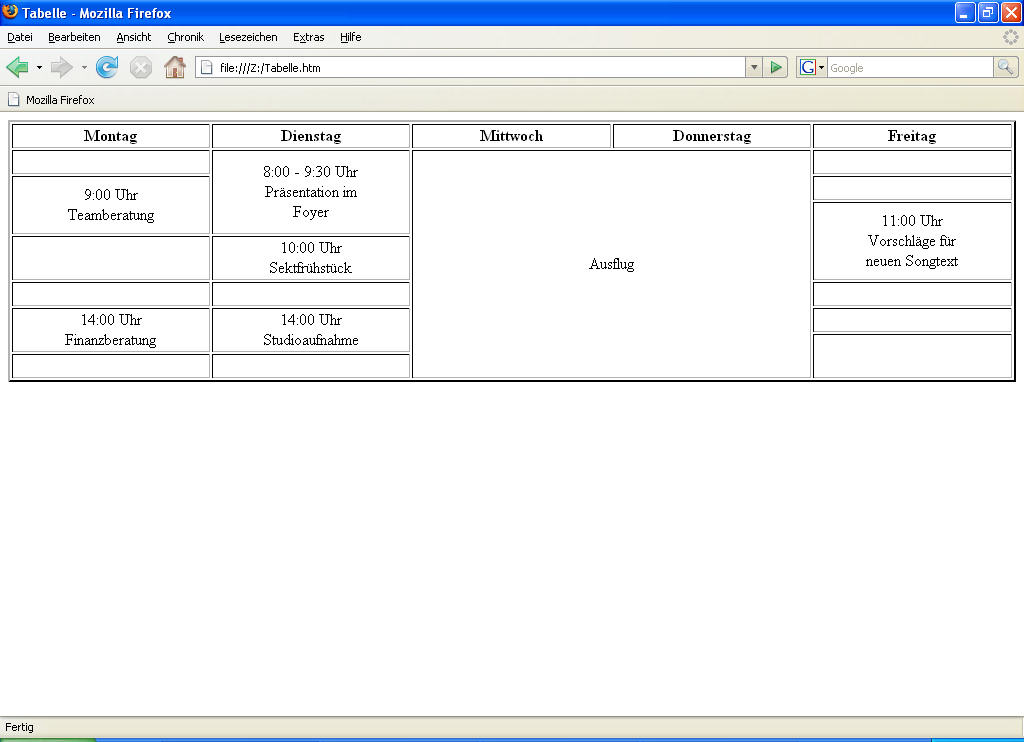The image size is (1024, 742).
Task: Open the Datei menu
Action: 20,37
